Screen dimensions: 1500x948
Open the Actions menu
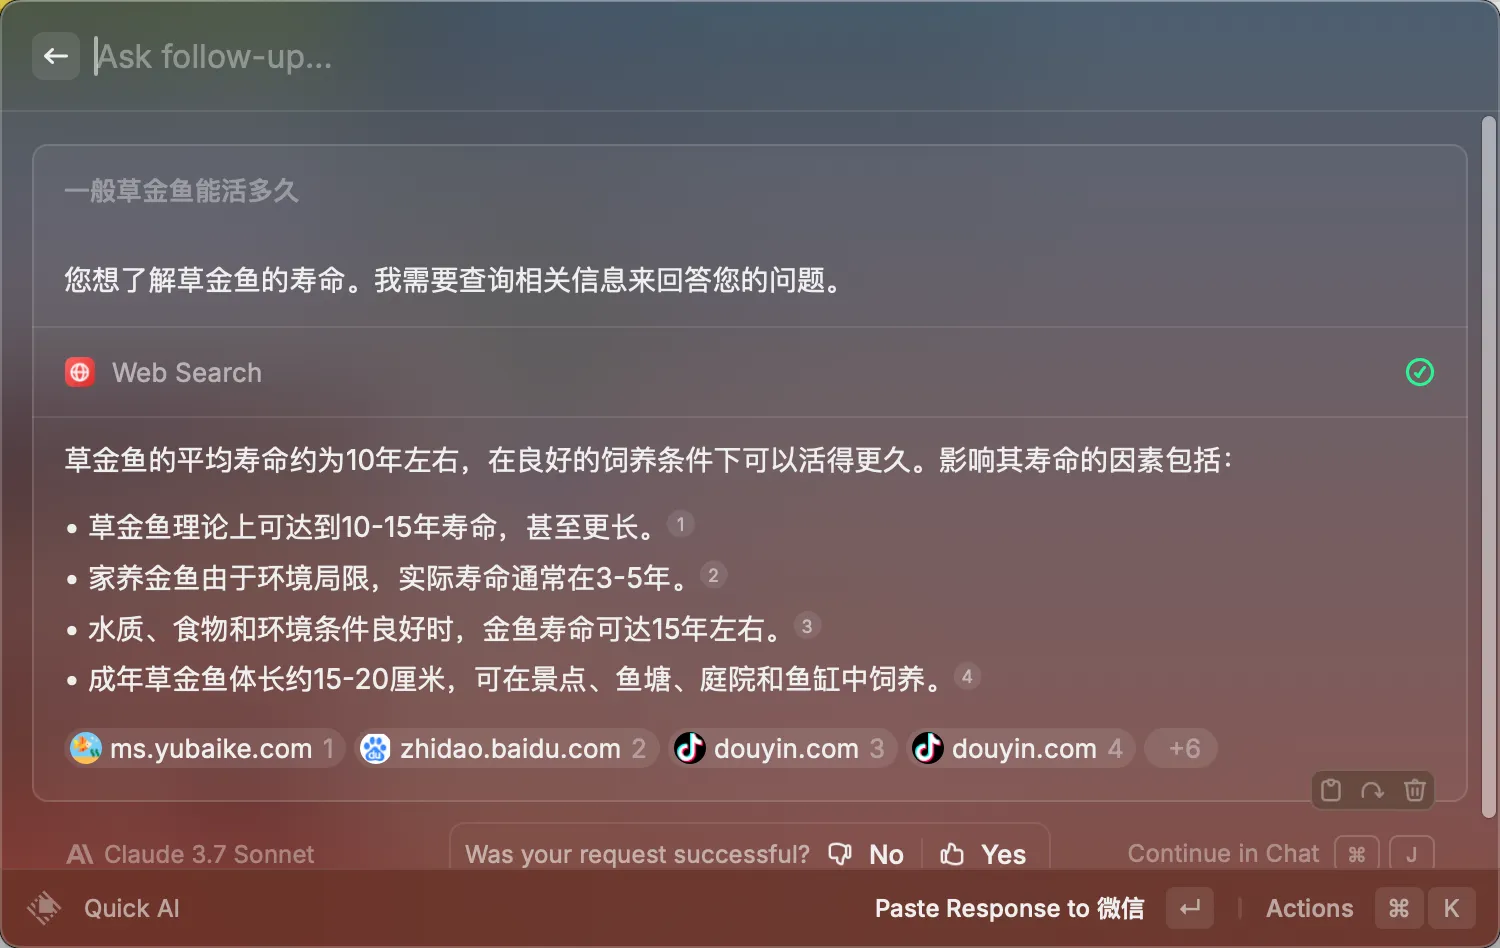pos(1309,908)
